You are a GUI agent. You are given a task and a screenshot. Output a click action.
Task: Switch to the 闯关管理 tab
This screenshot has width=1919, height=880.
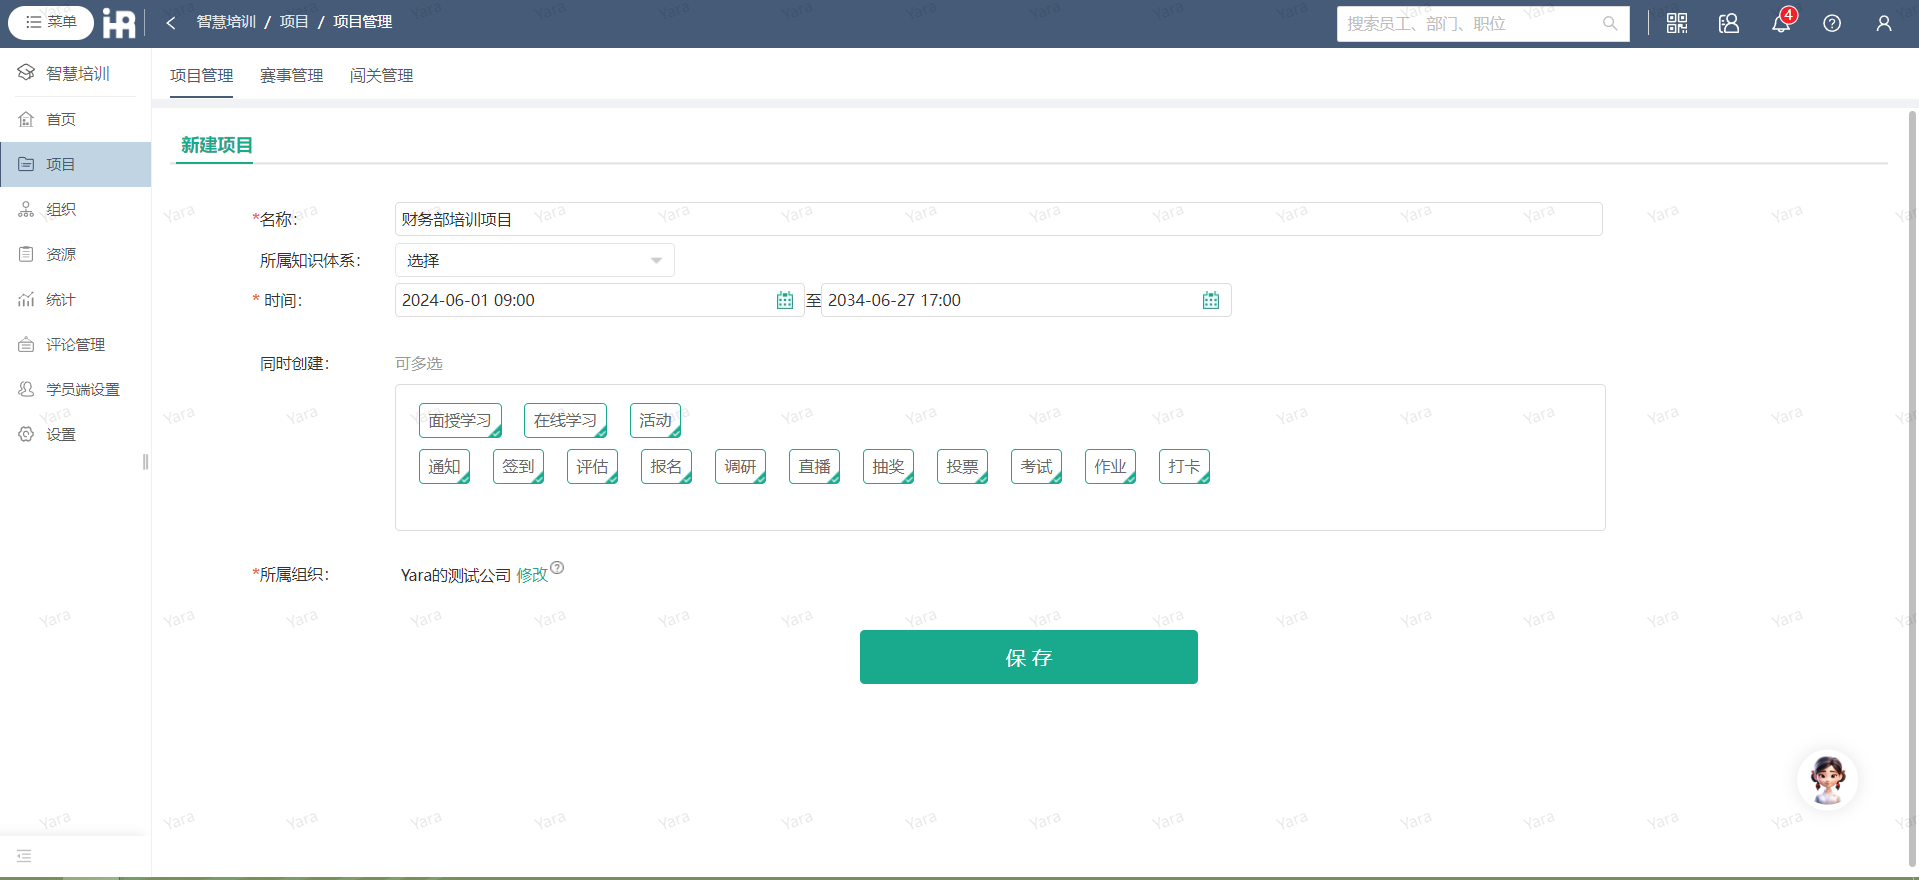tap(381, 76)
